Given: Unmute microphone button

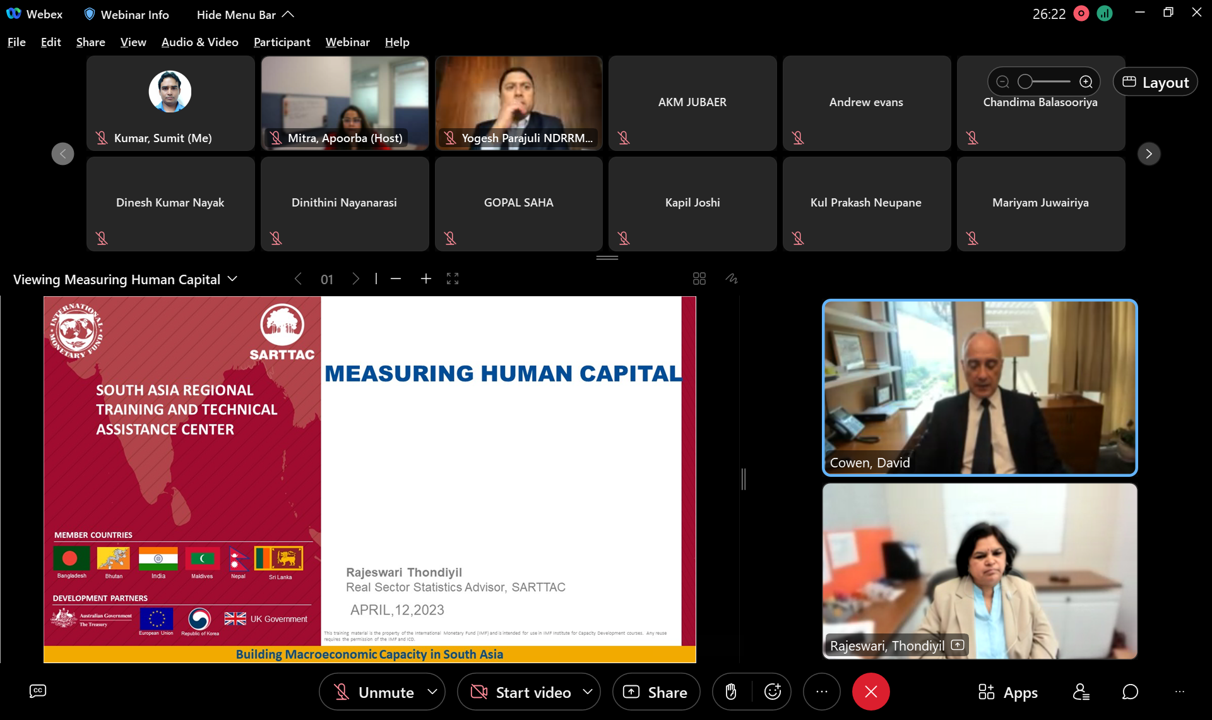Looking at the screenshot, I should coord(373,692).
